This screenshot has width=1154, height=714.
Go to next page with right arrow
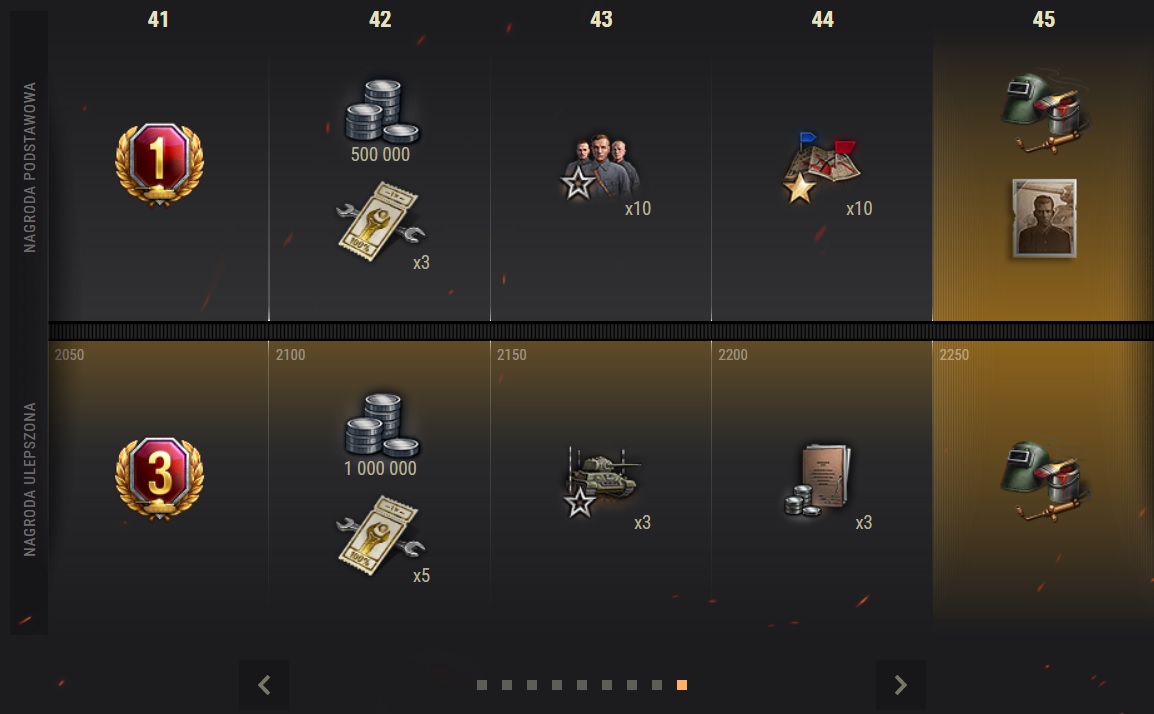click(900, 685)
